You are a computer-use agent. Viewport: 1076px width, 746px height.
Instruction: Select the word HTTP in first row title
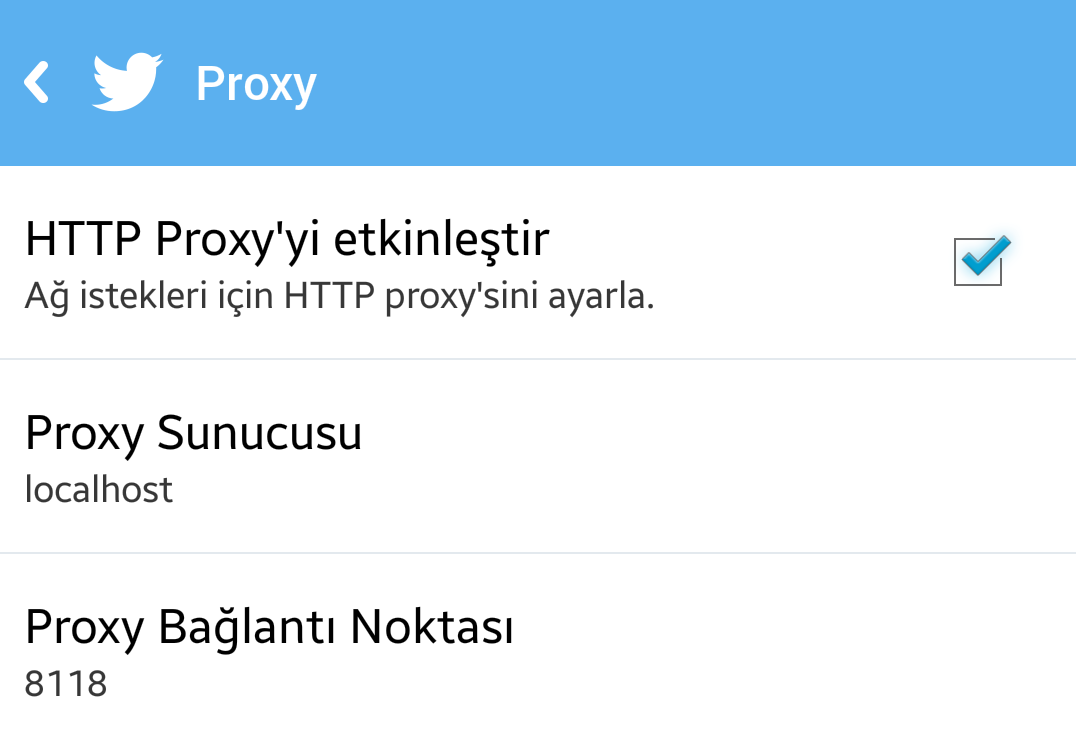(x=83, y=239)
